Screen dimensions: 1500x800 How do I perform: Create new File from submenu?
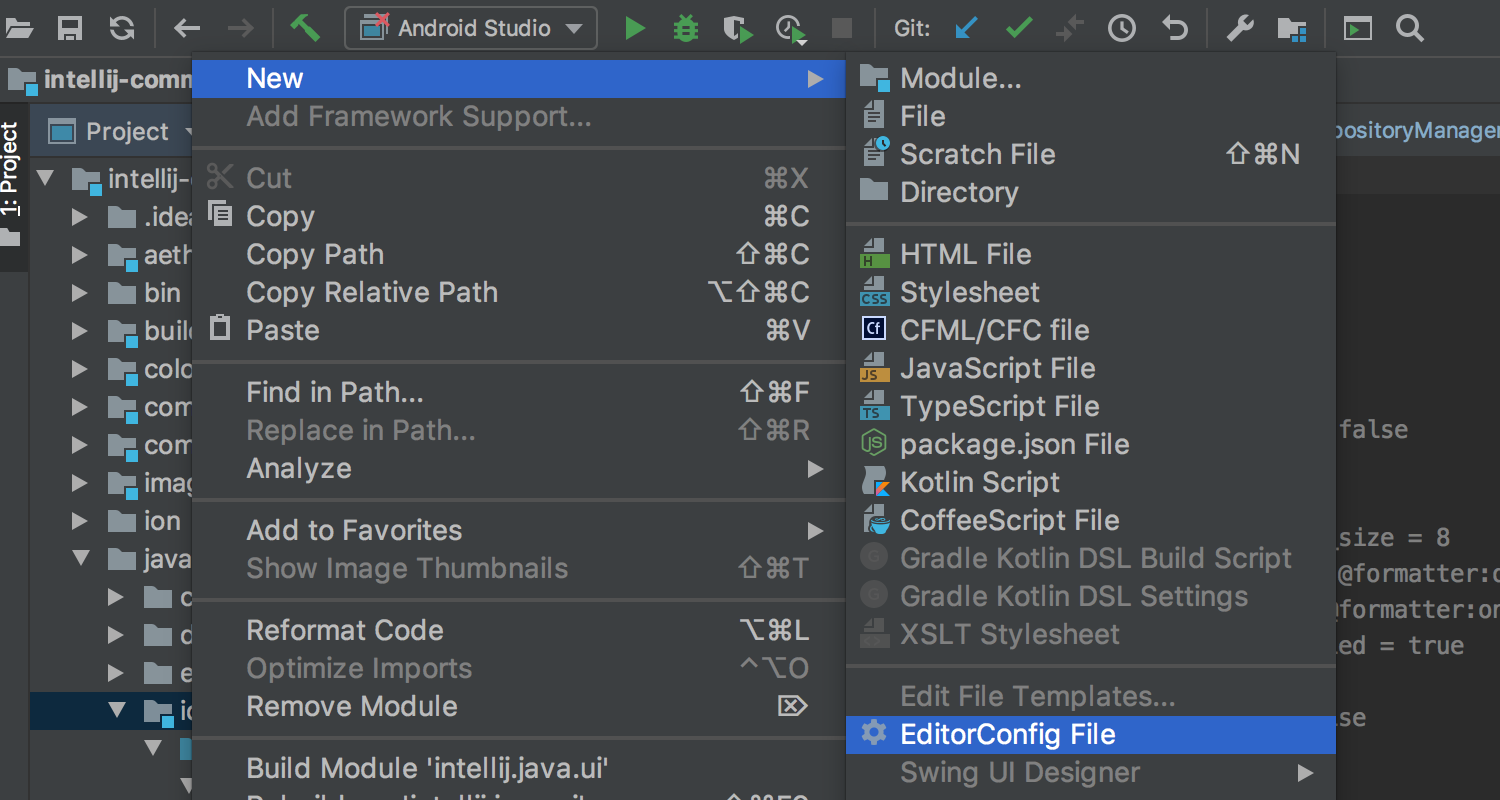[x=1091, y=116]
